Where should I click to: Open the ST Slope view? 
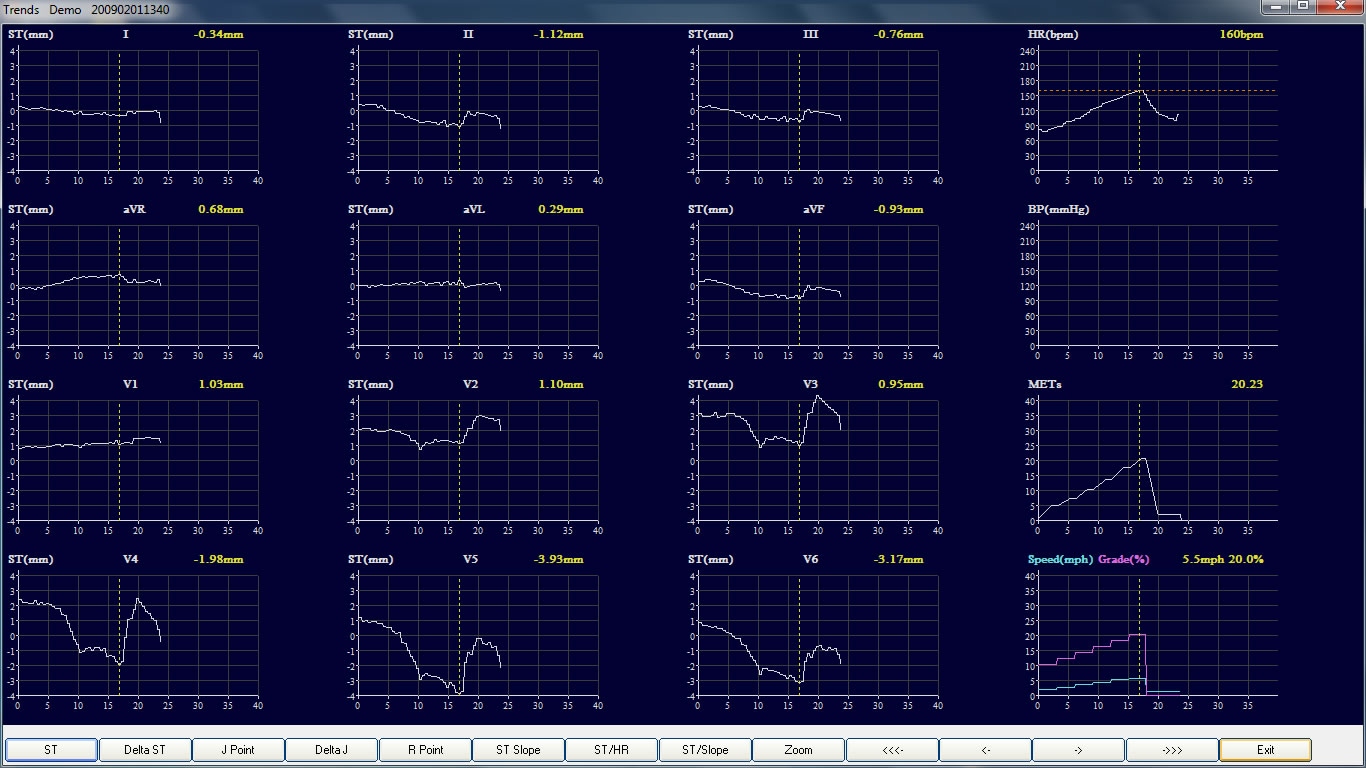point(518,749)
